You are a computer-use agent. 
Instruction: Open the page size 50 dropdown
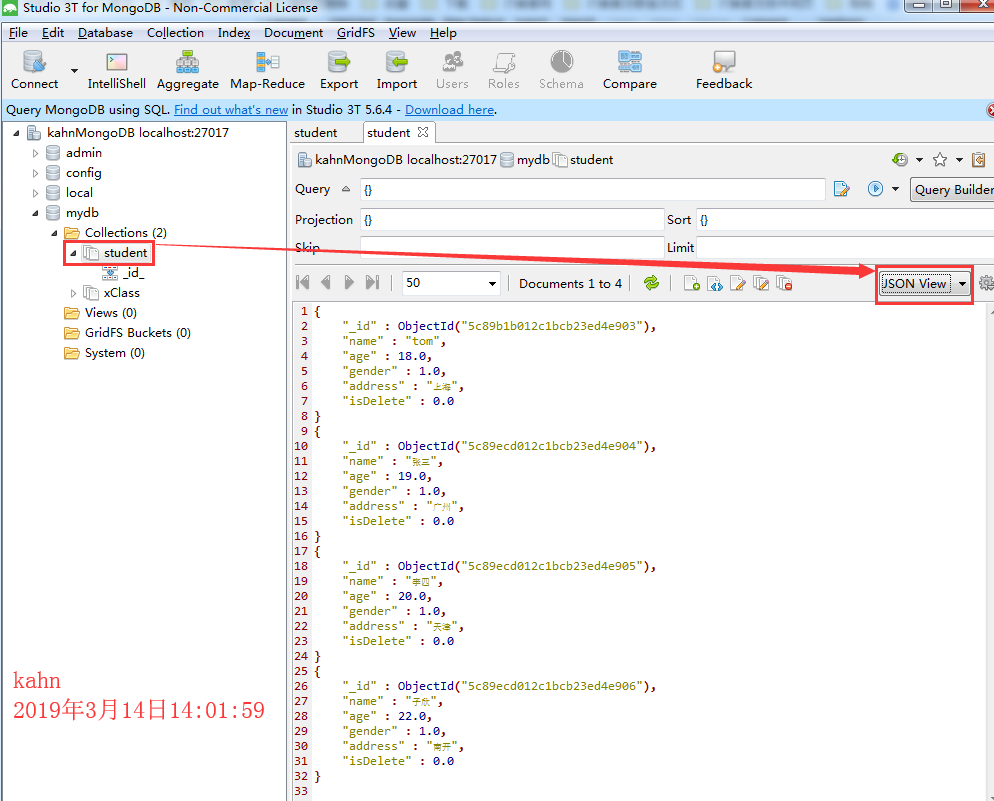pyautogui.click(x=492, y=283)
